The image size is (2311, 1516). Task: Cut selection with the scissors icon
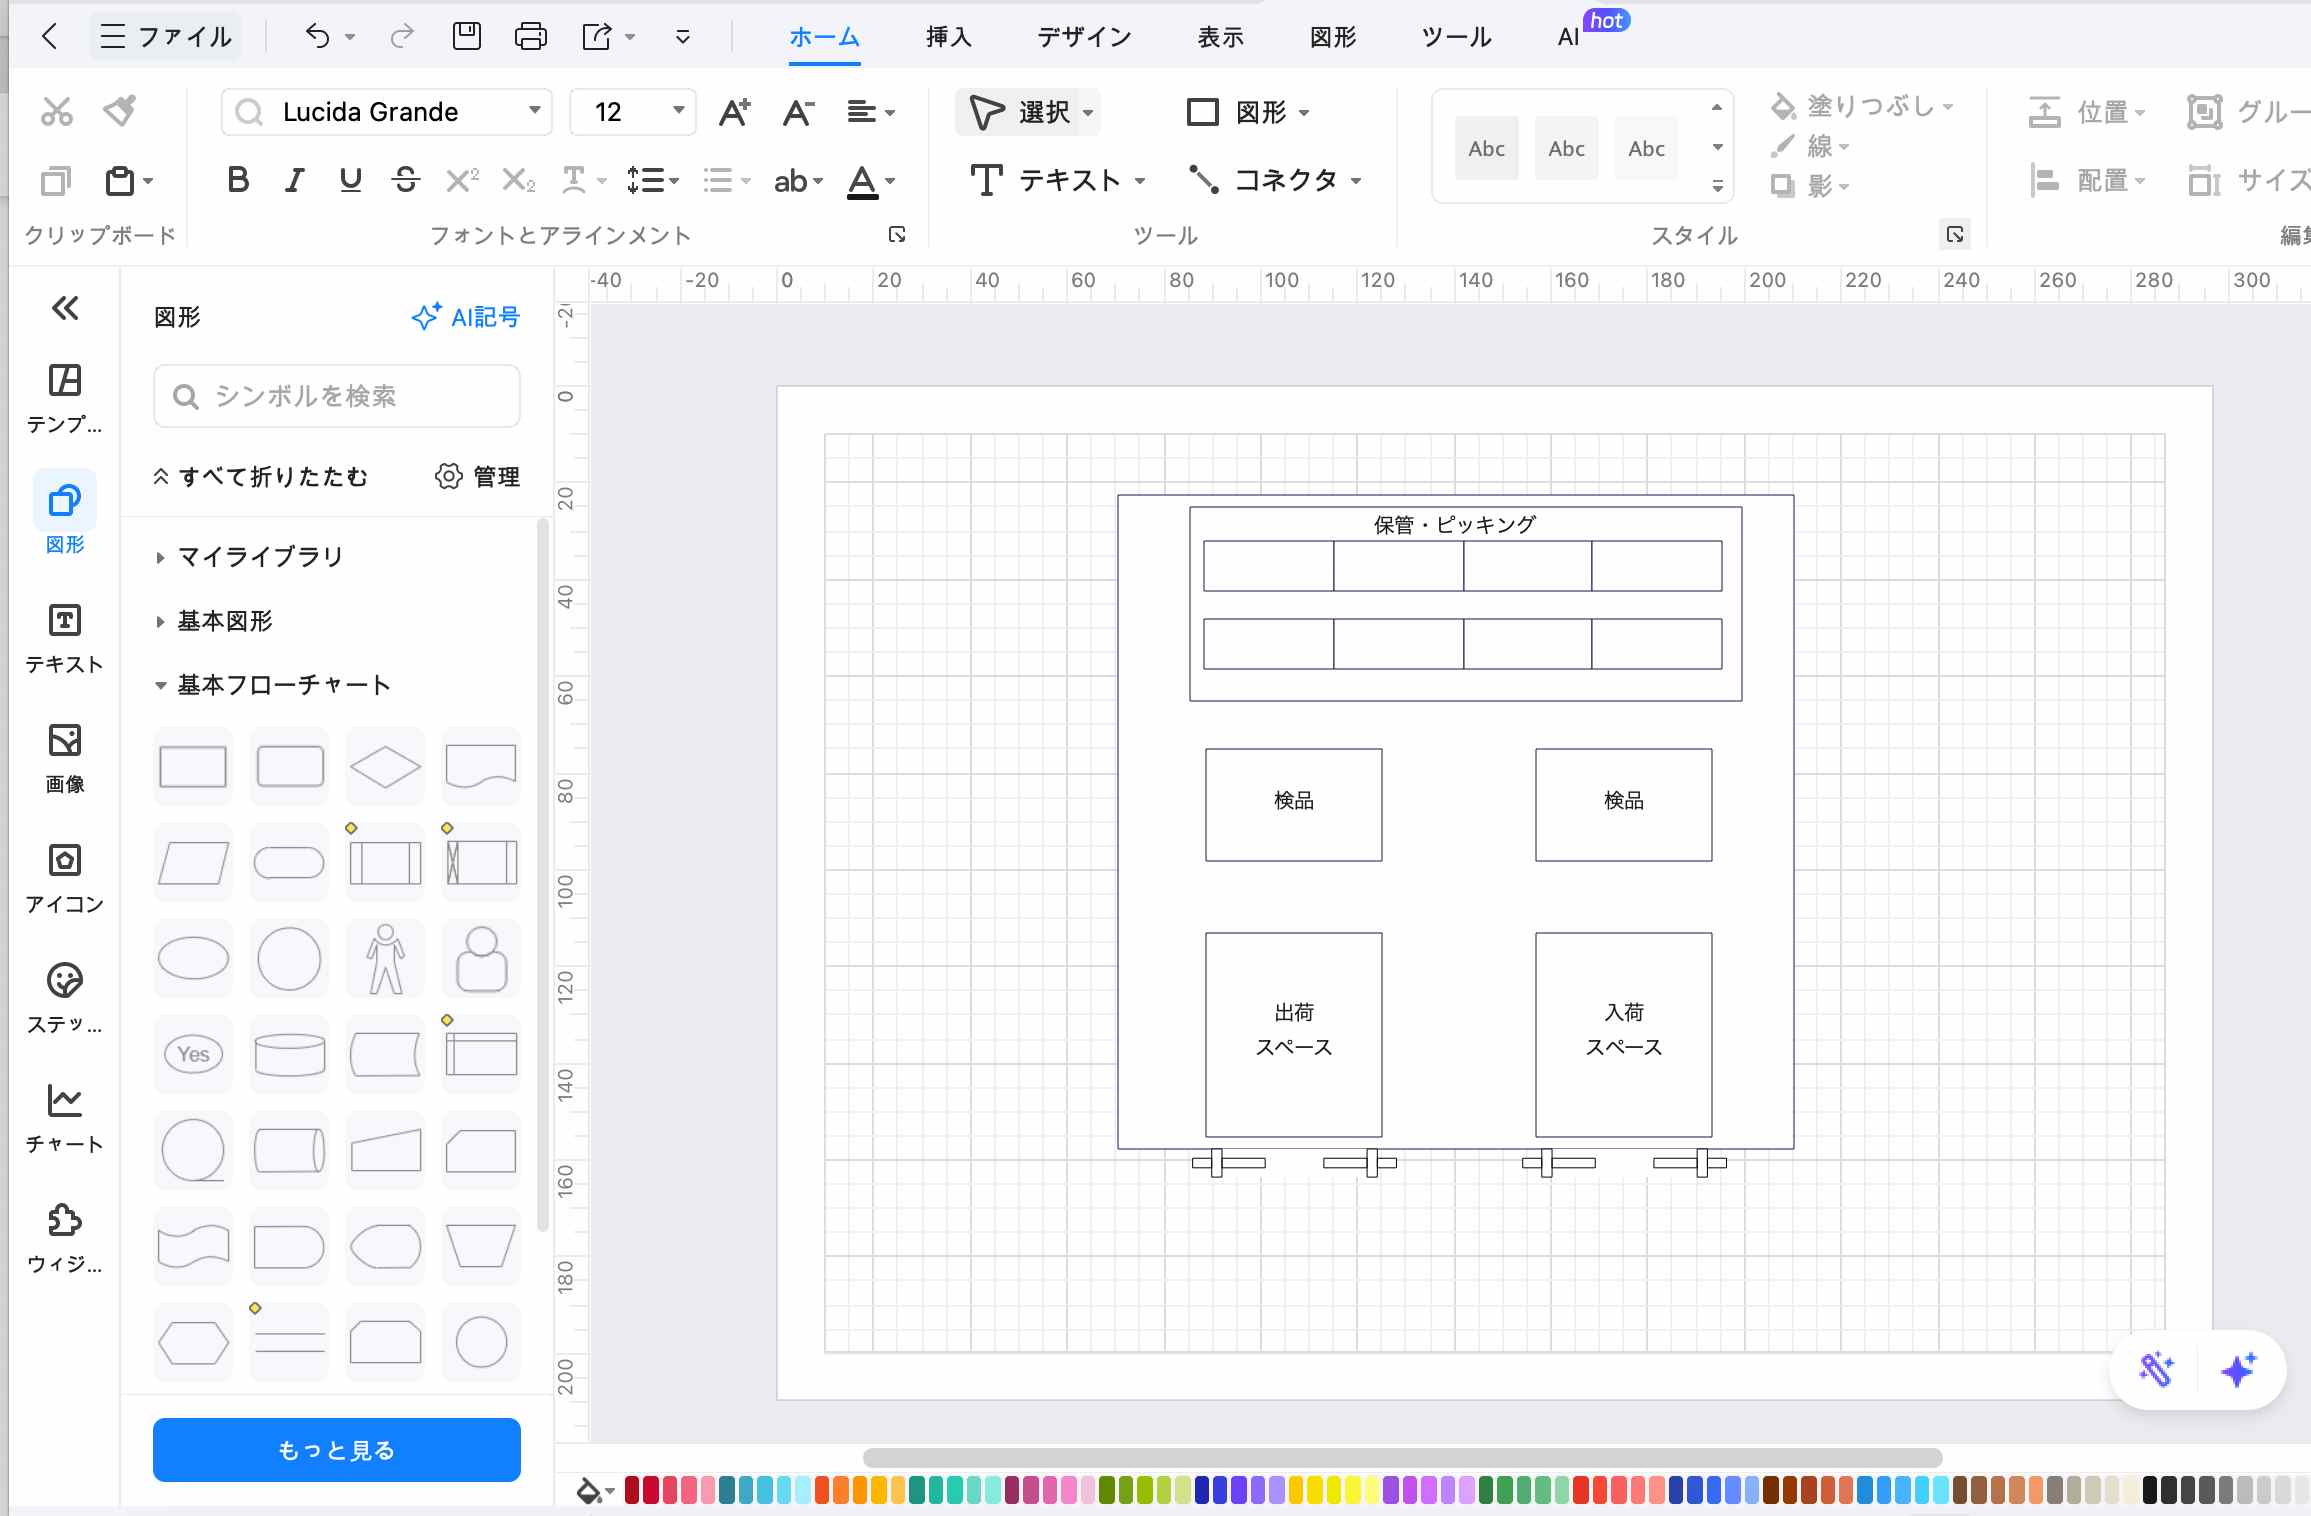57,111
